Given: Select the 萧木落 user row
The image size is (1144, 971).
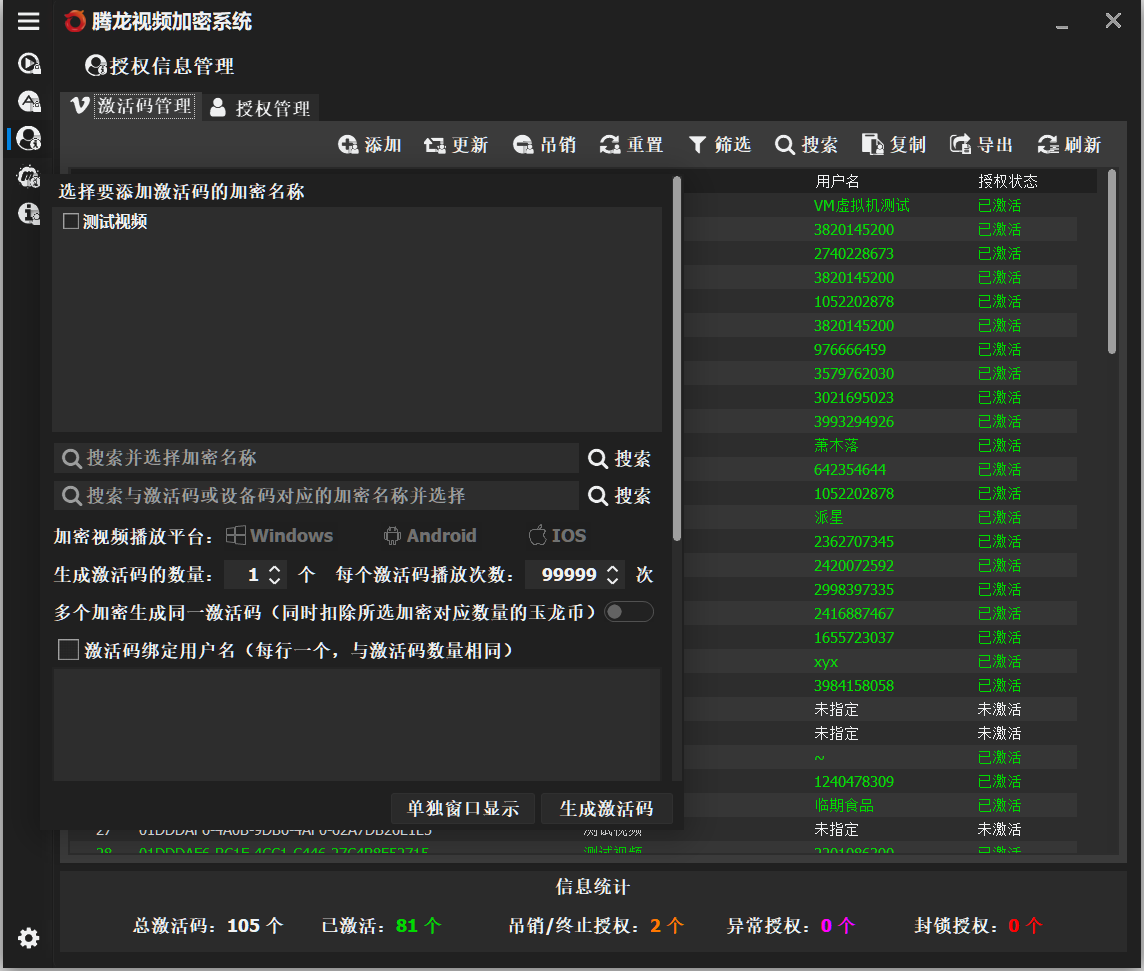Looking at the screenshot, I should [878, 445].
